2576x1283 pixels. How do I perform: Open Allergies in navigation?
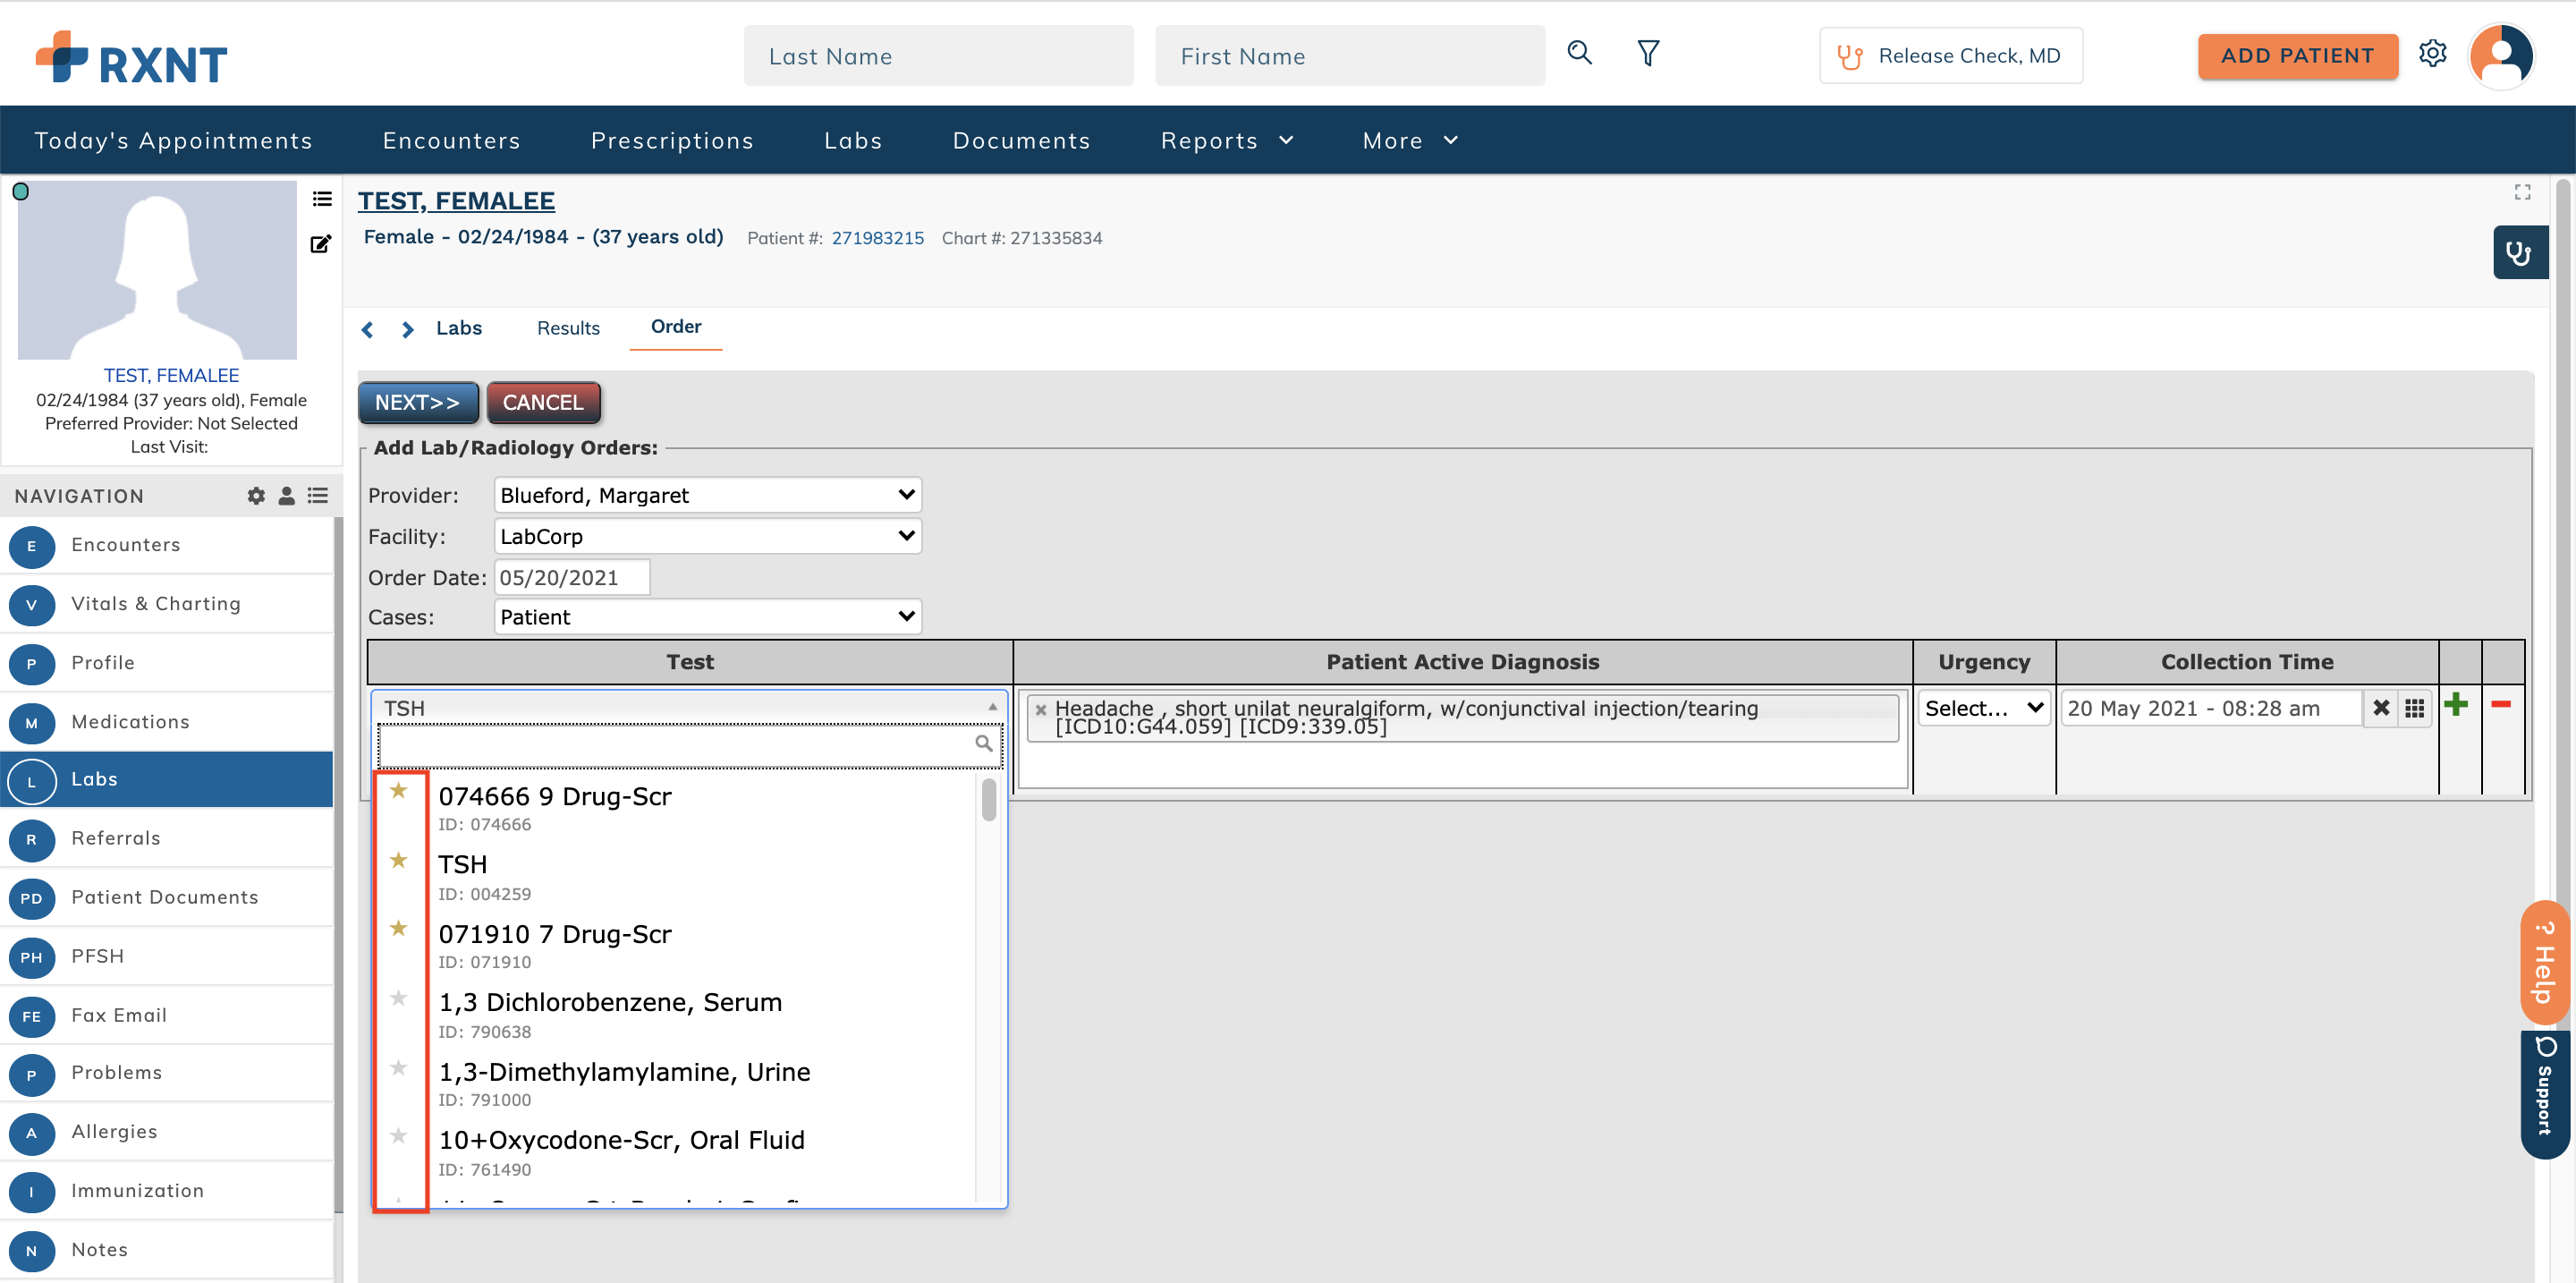pos(166,1131)
